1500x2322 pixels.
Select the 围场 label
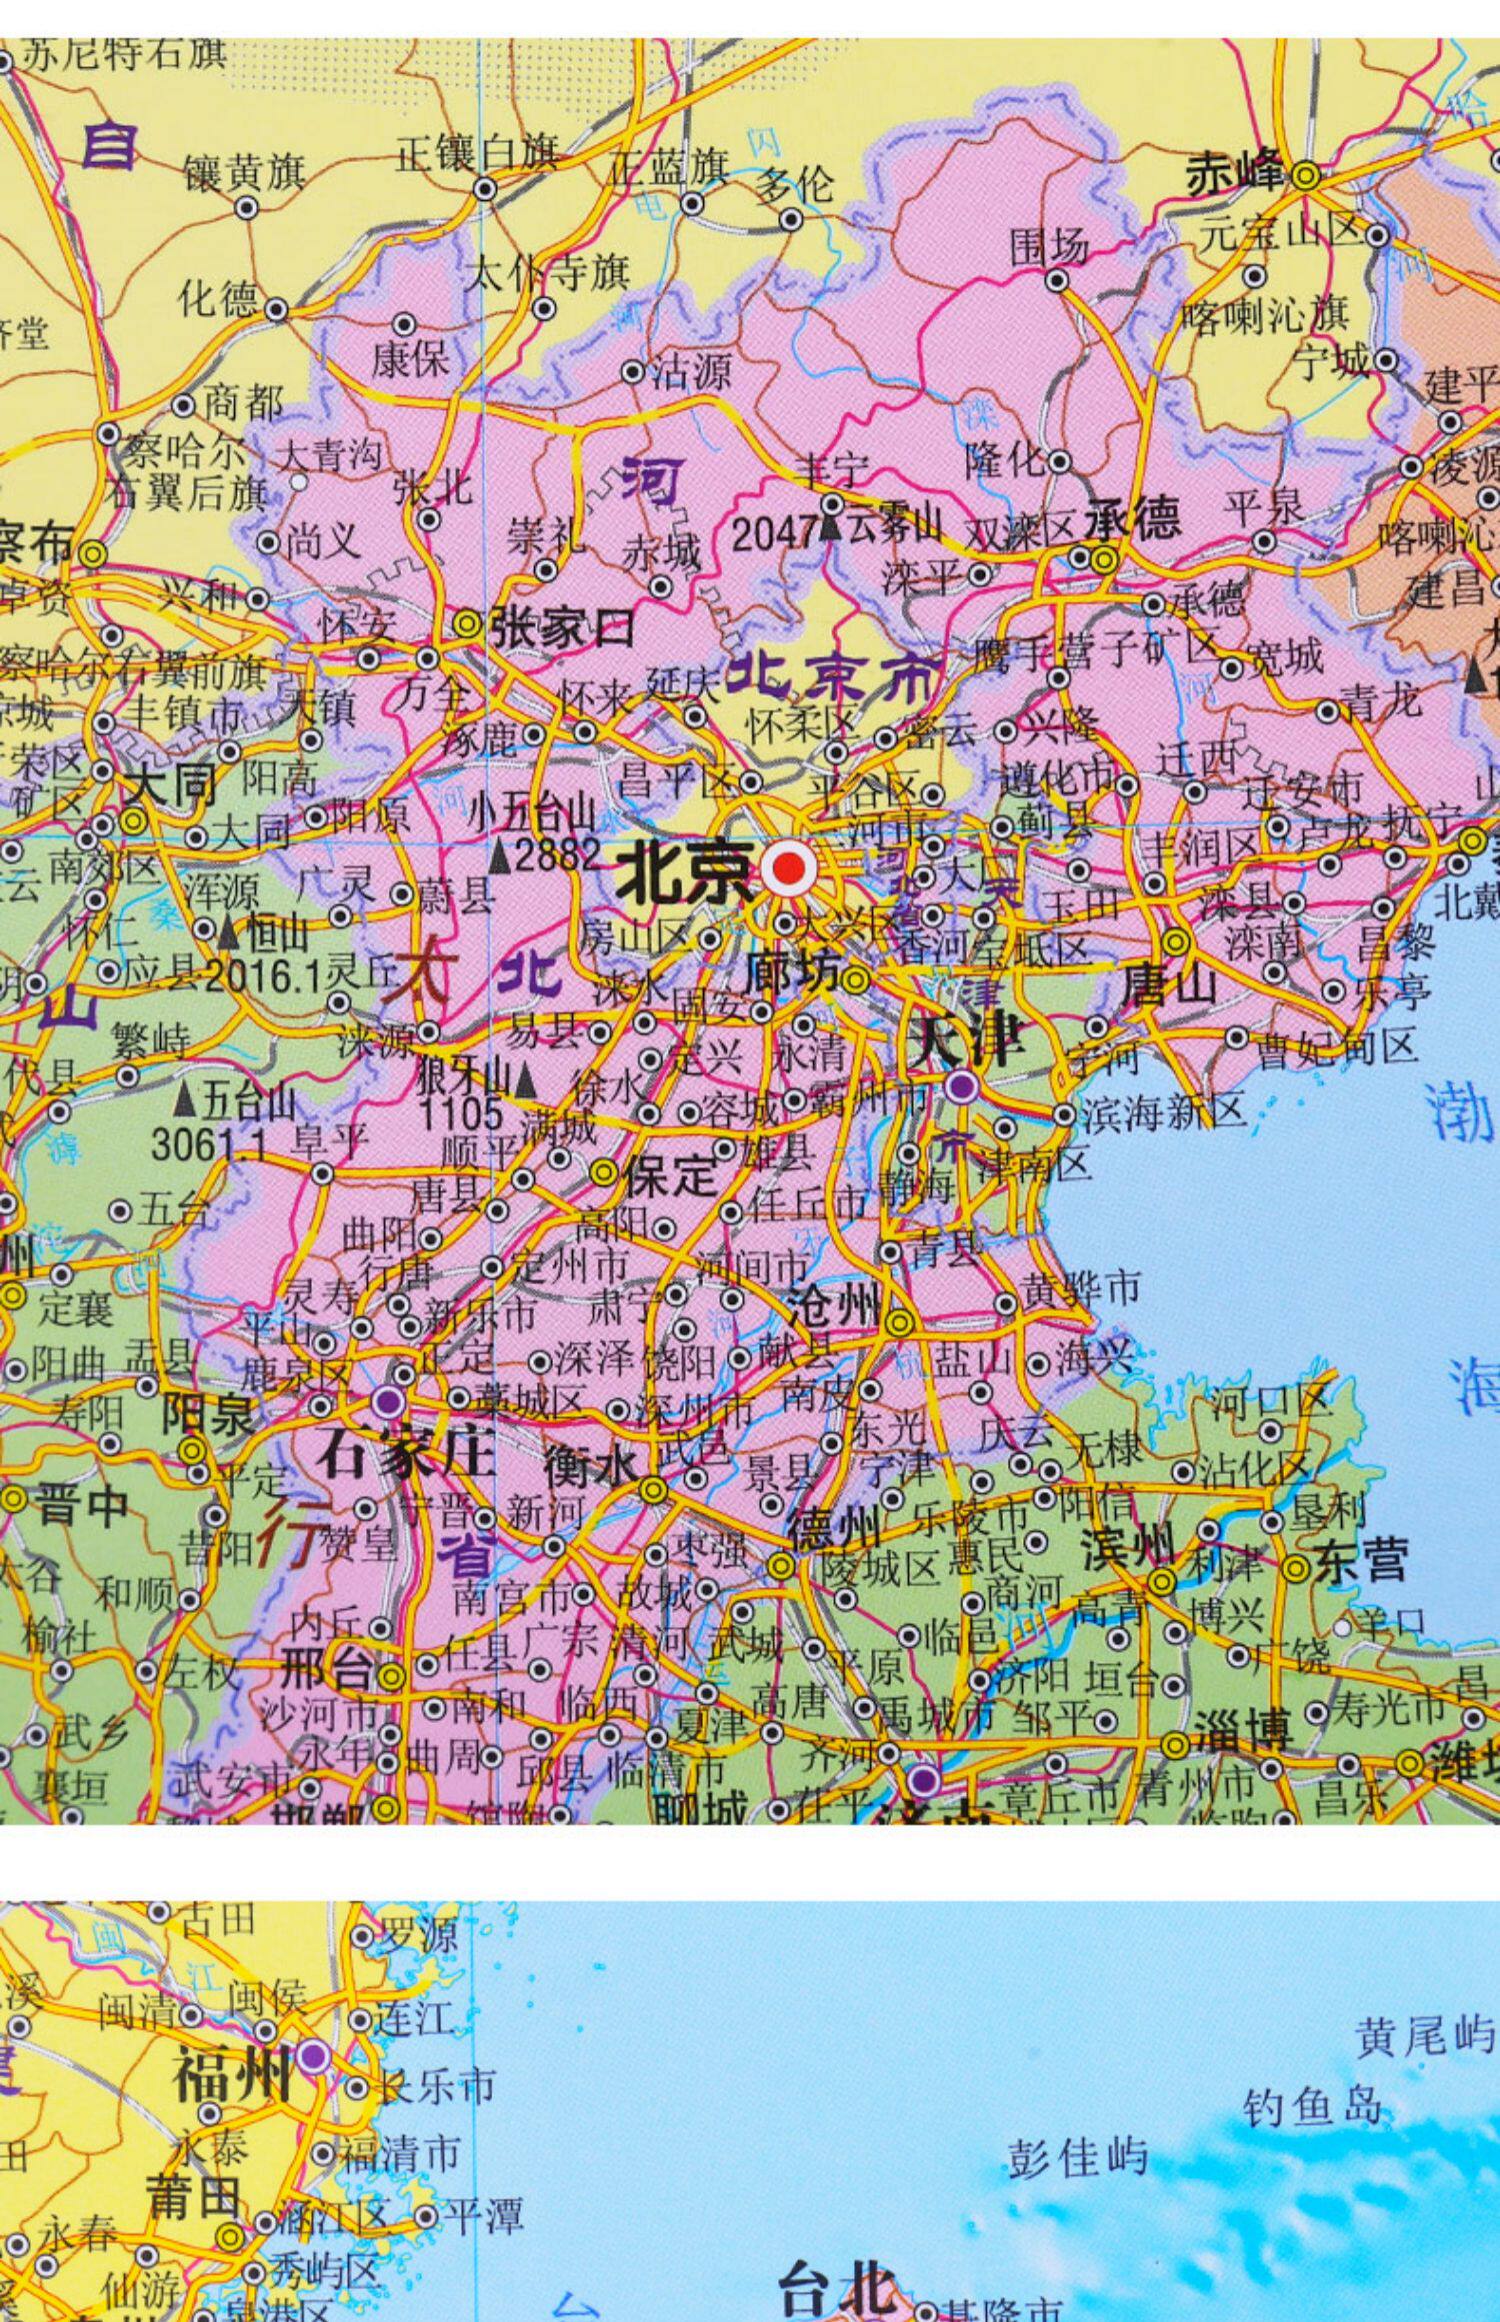coord(1048,245)
